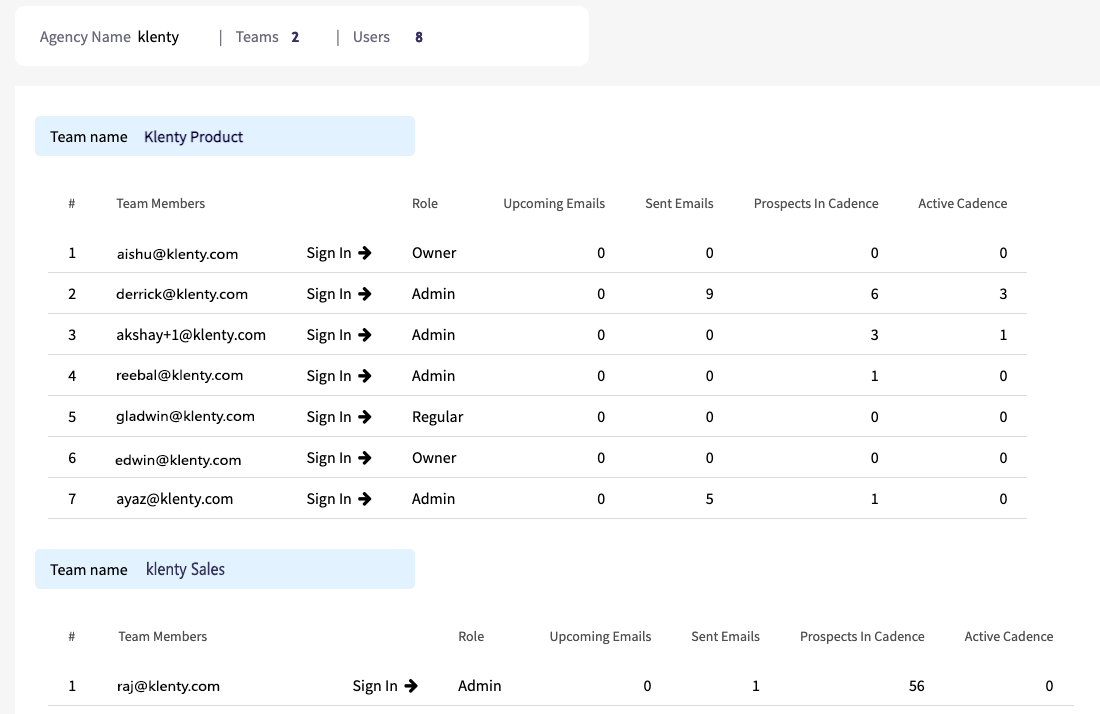Select the klenty Sales team name

tap(185, 570)
